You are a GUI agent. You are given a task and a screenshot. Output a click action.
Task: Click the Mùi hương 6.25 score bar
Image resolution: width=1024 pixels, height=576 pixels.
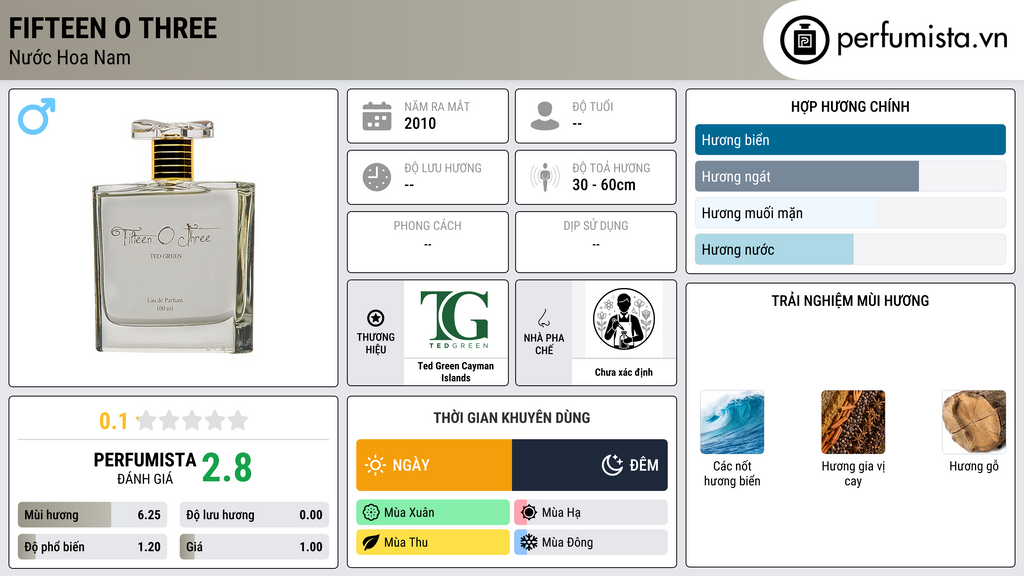point(92,515)
